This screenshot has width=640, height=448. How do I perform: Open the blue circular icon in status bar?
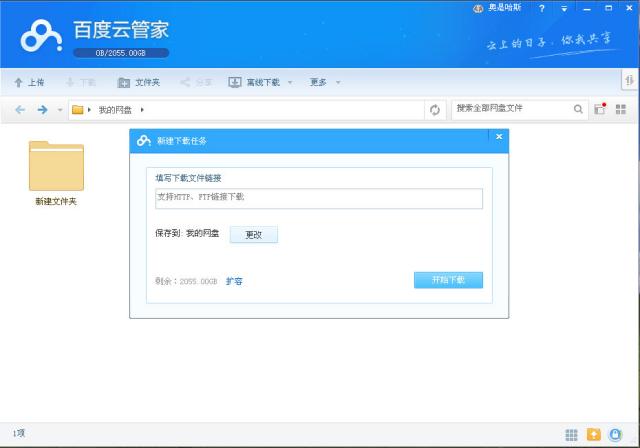[x=616, y=435]
